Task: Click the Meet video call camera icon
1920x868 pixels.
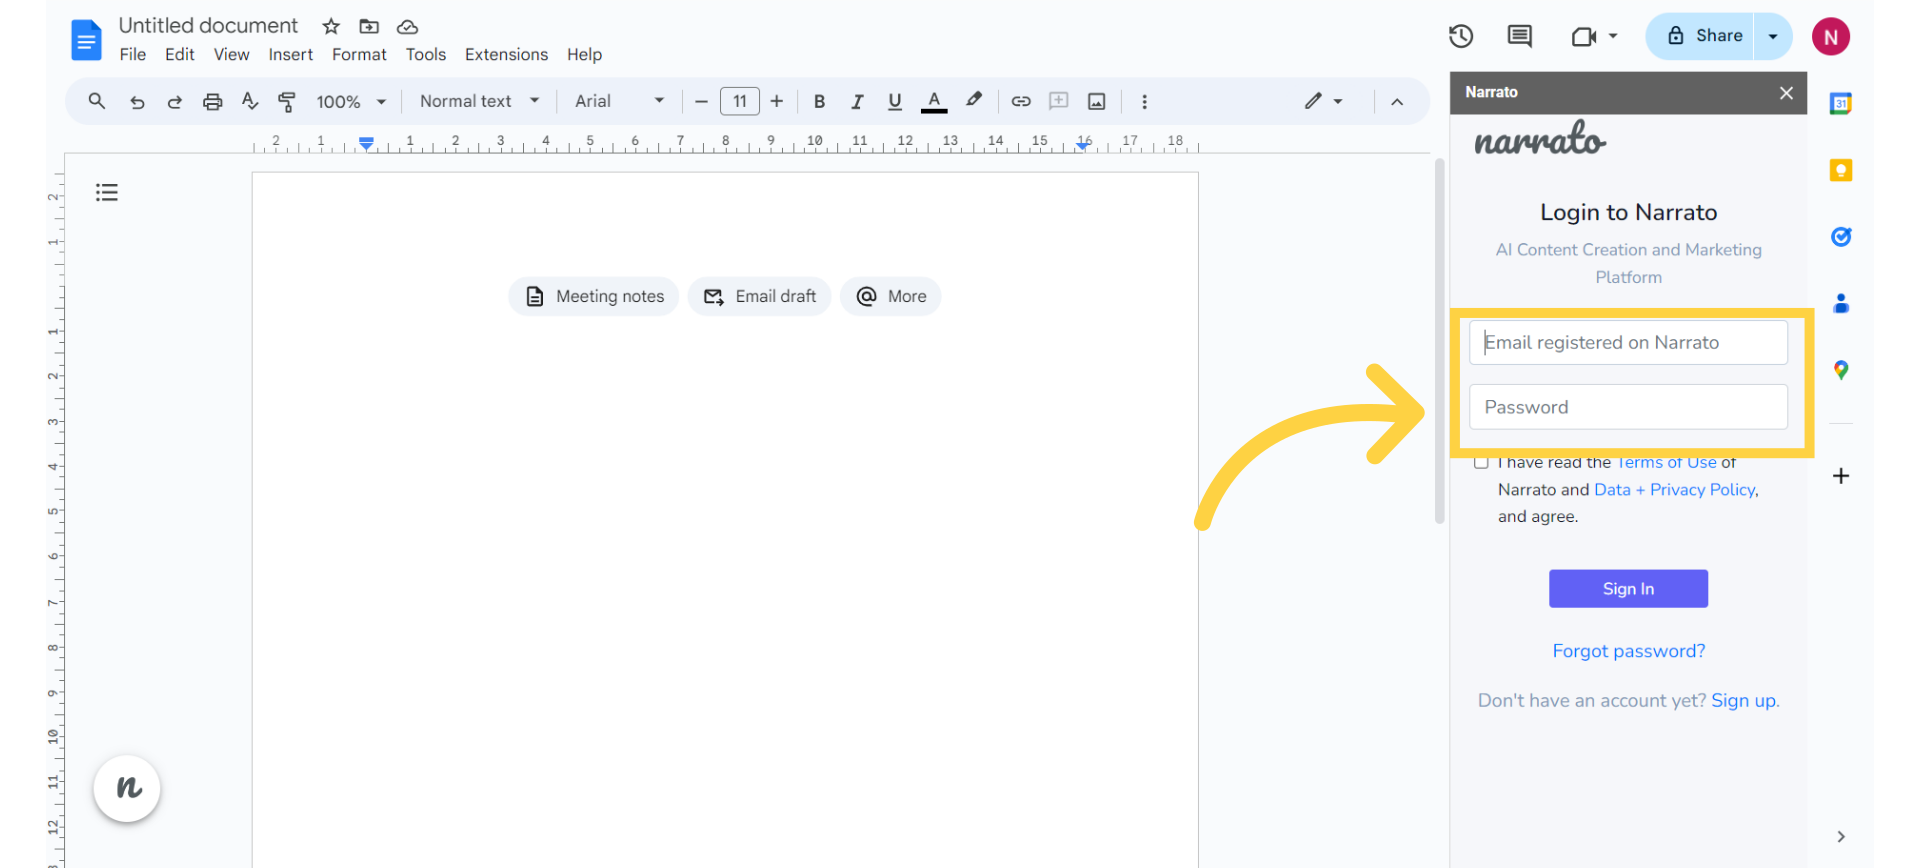Action: pos(1583,37)
